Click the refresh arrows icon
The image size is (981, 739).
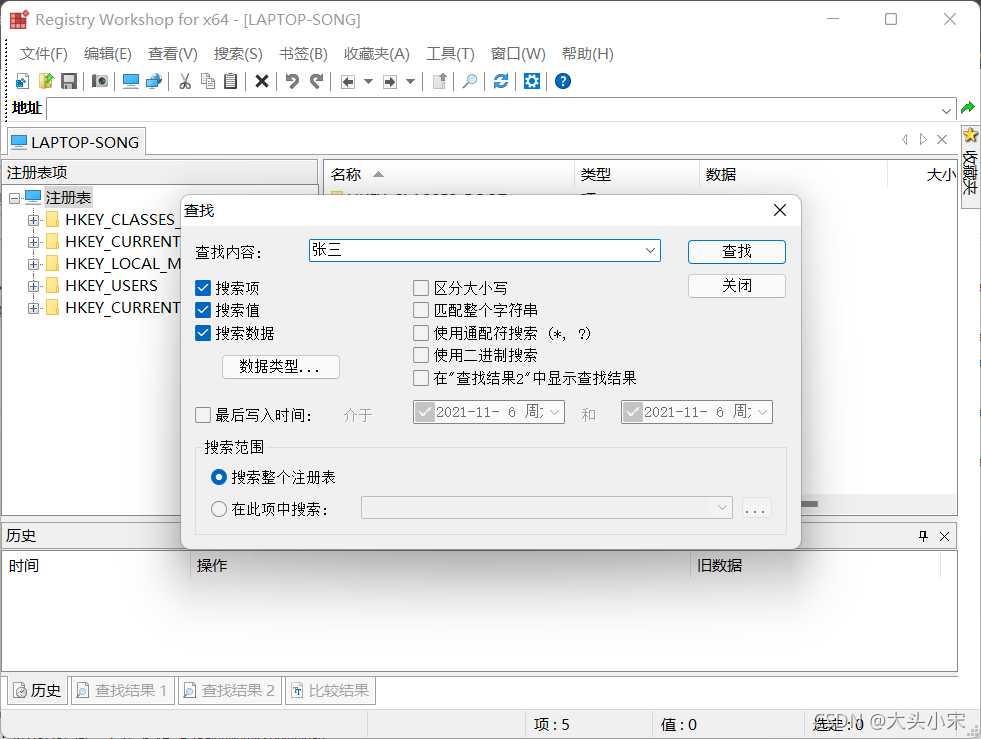coord(501,81)
